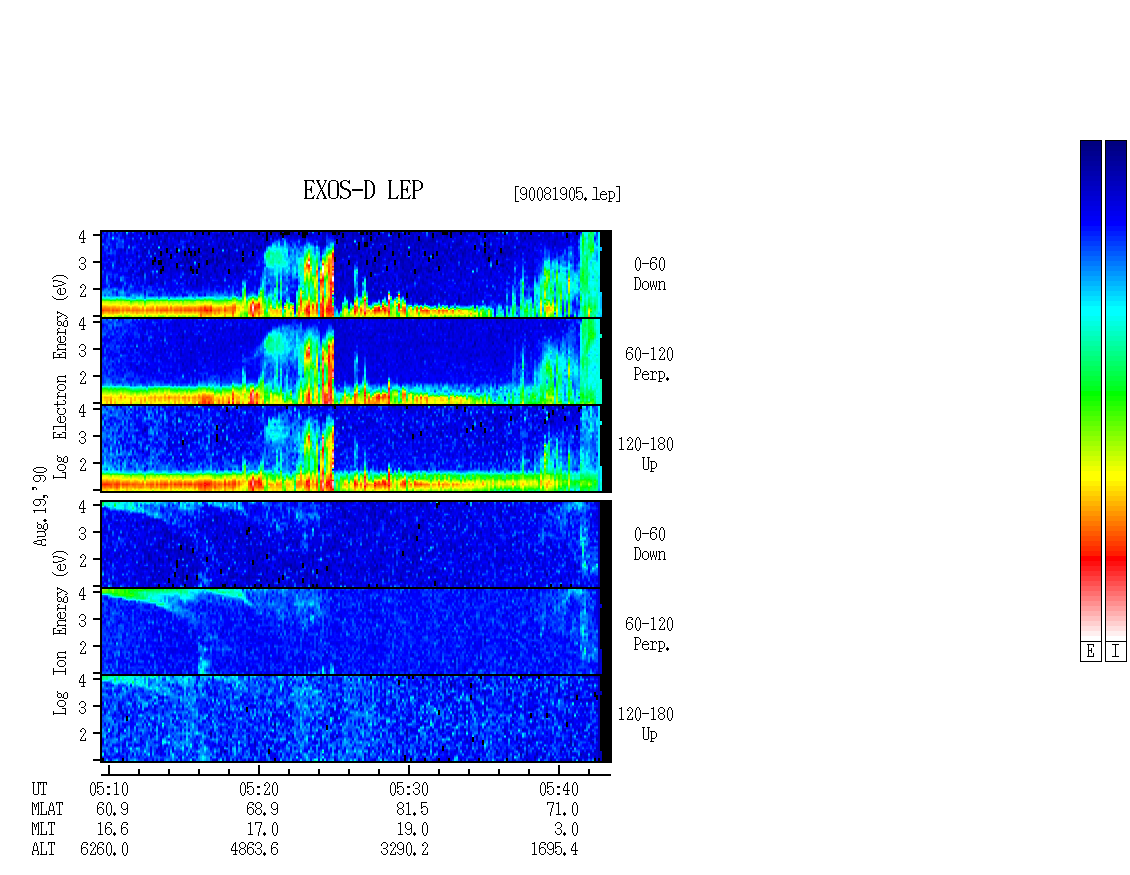Click the 120-180 Up label beside the electron panel
The height and width of the screenshot is (875, 1130).
pos(646,454)
